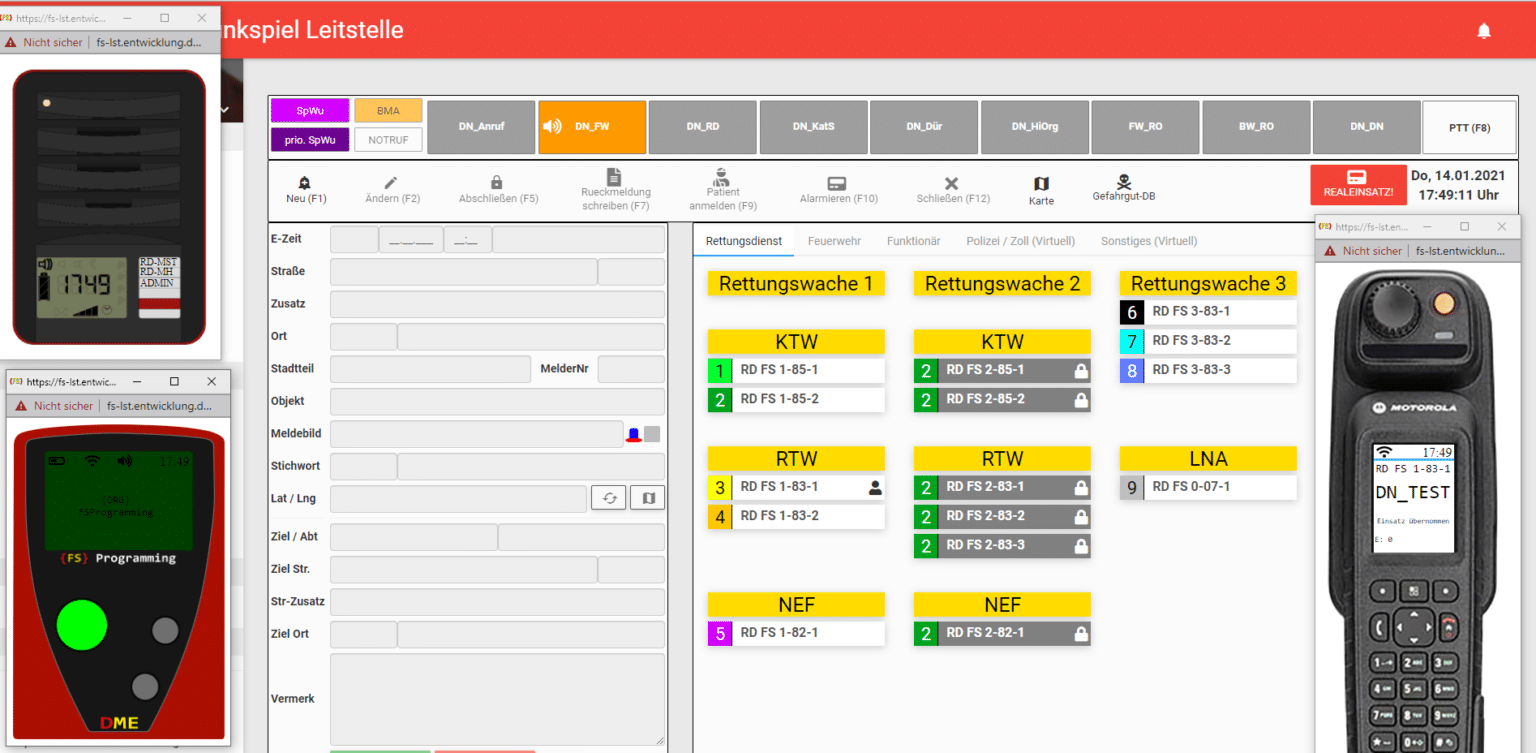Open Karte map view in toolbar

pyautogui.click(x=1041, y=184)
